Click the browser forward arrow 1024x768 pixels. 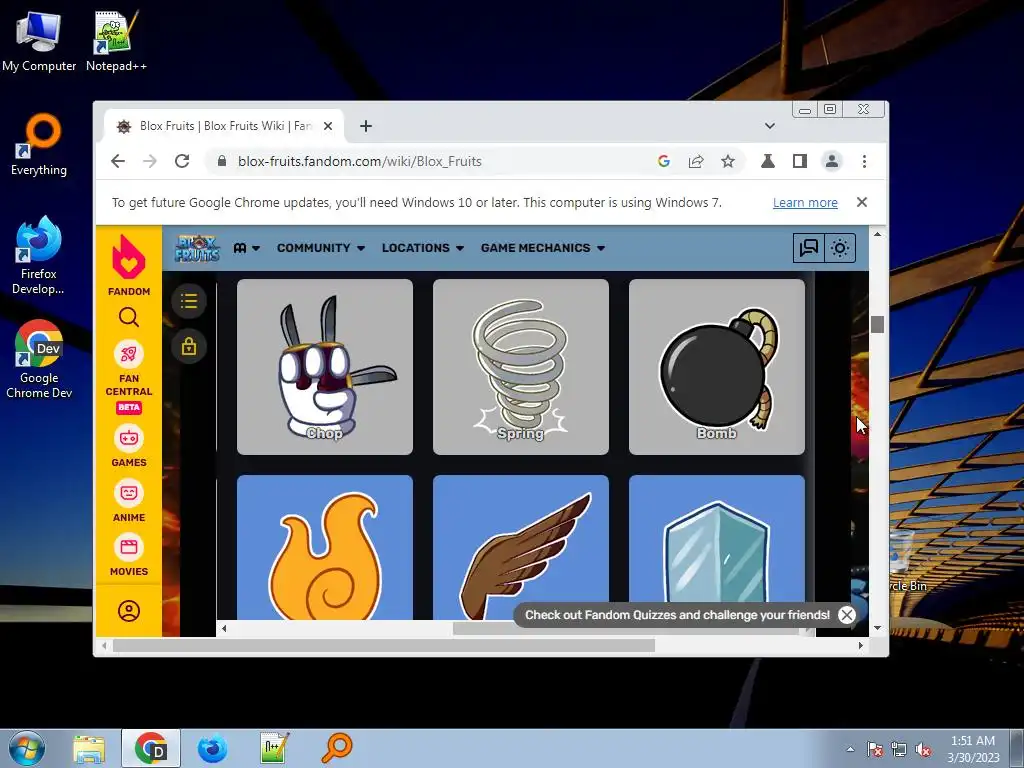coord(150,161)
